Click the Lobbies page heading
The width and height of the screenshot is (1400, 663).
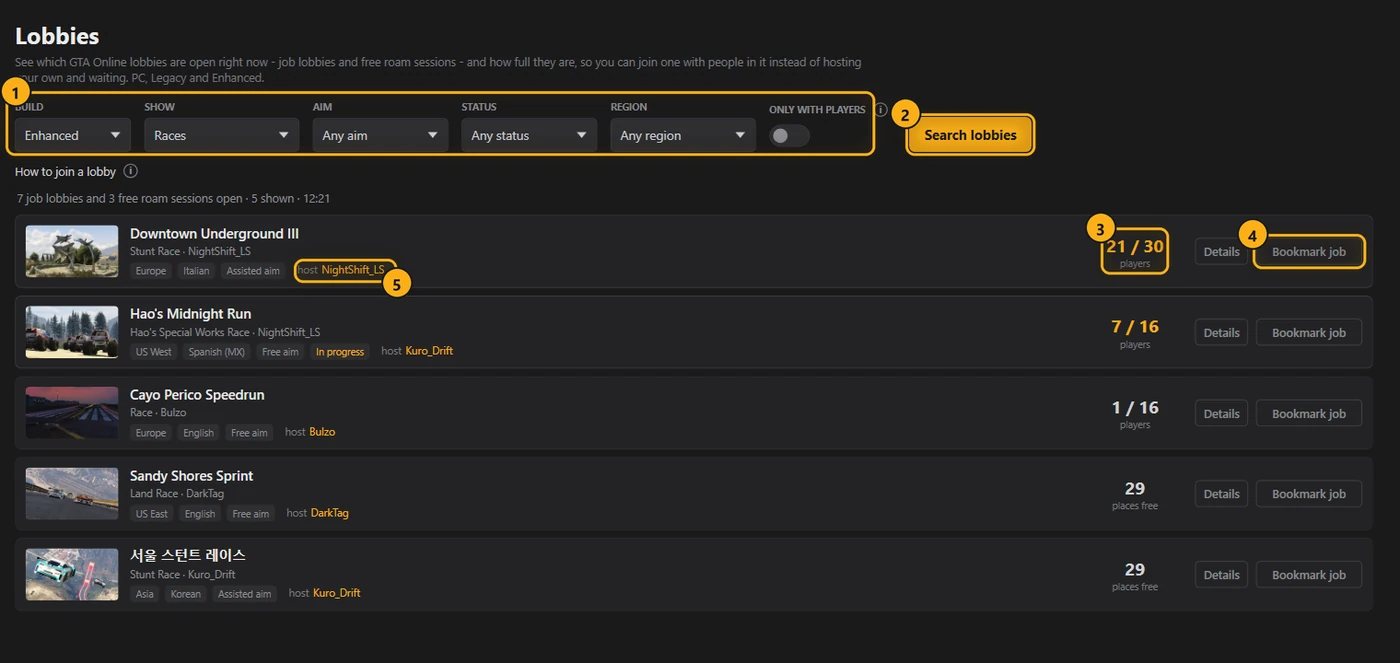(x=57, y=36)
